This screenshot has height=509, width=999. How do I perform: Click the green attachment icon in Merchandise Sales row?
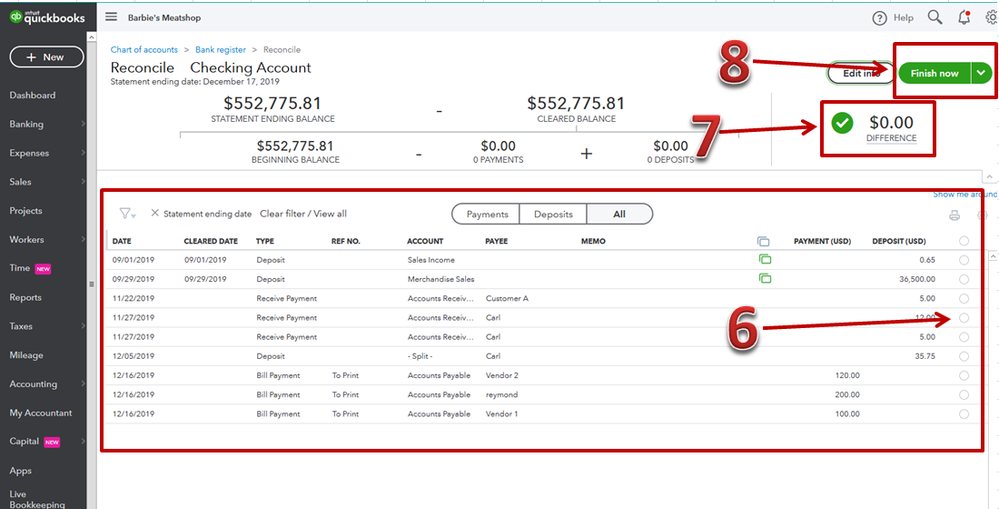[765, 278]
